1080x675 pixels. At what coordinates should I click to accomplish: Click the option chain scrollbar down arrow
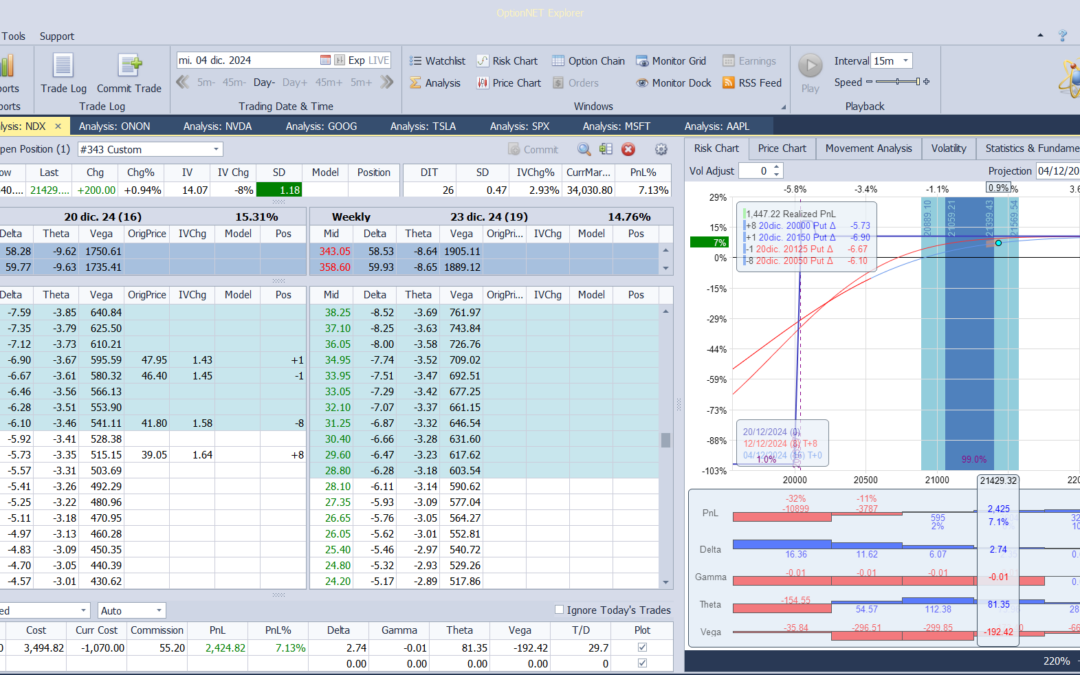pyautogui.click(x=665, y=583)
